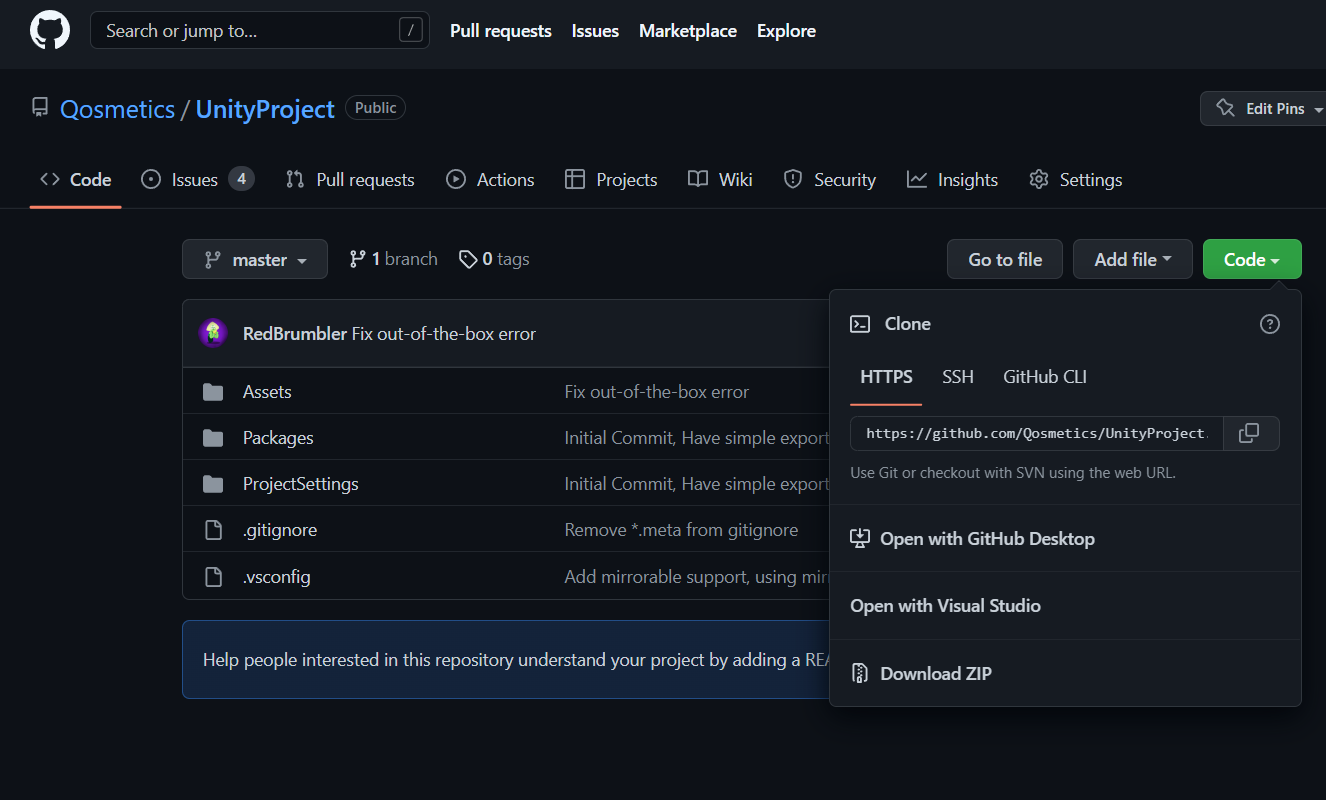Click Open with Visual Studio
Viewport: 1326px width, 800px height.
coord(1065,606)
